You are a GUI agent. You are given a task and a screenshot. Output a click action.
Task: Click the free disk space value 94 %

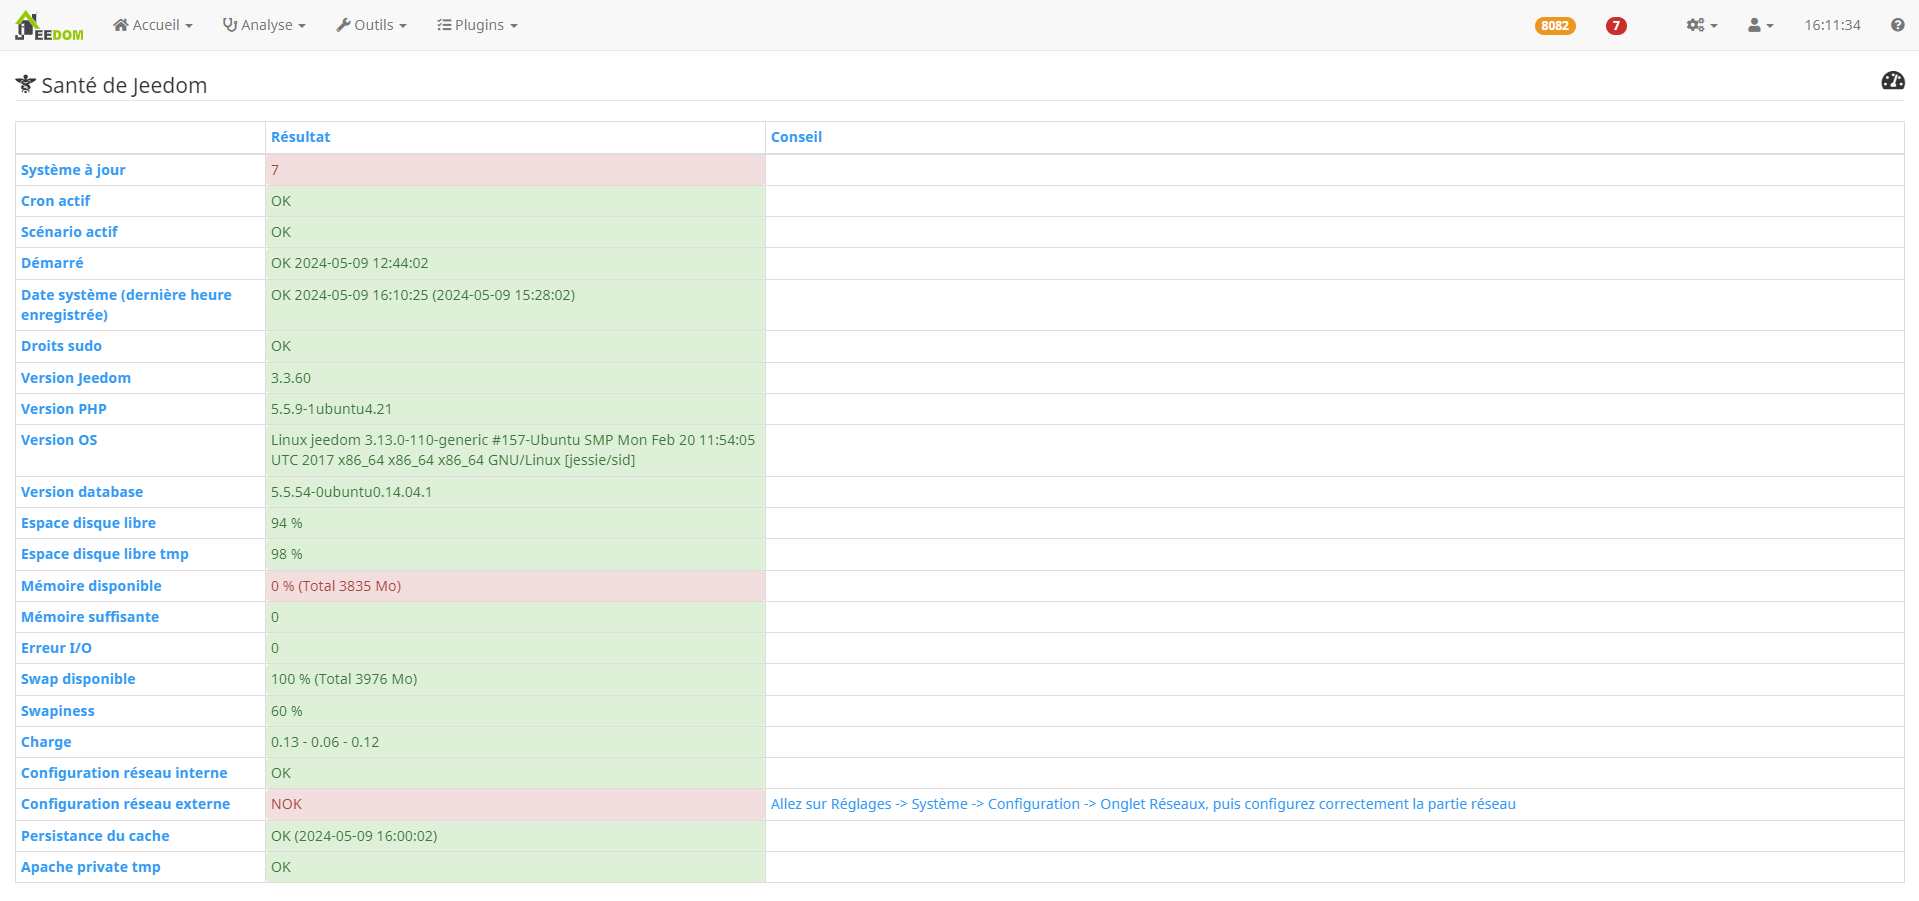(287, 523)
